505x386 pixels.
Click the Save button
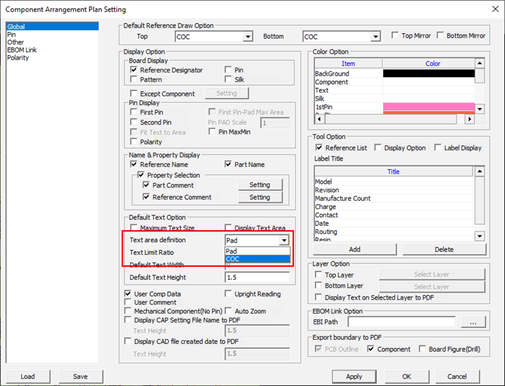point(80,376)
